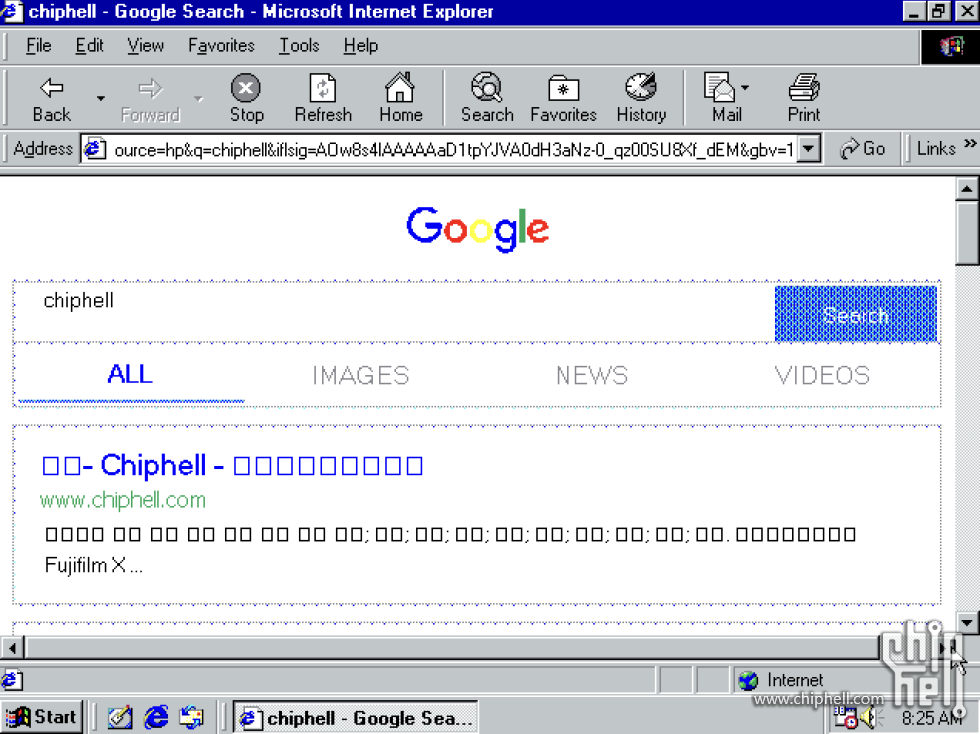980x734 pixels.
Task: Open the Back history dropdown arrow
Action: click(x=100, y=99)
